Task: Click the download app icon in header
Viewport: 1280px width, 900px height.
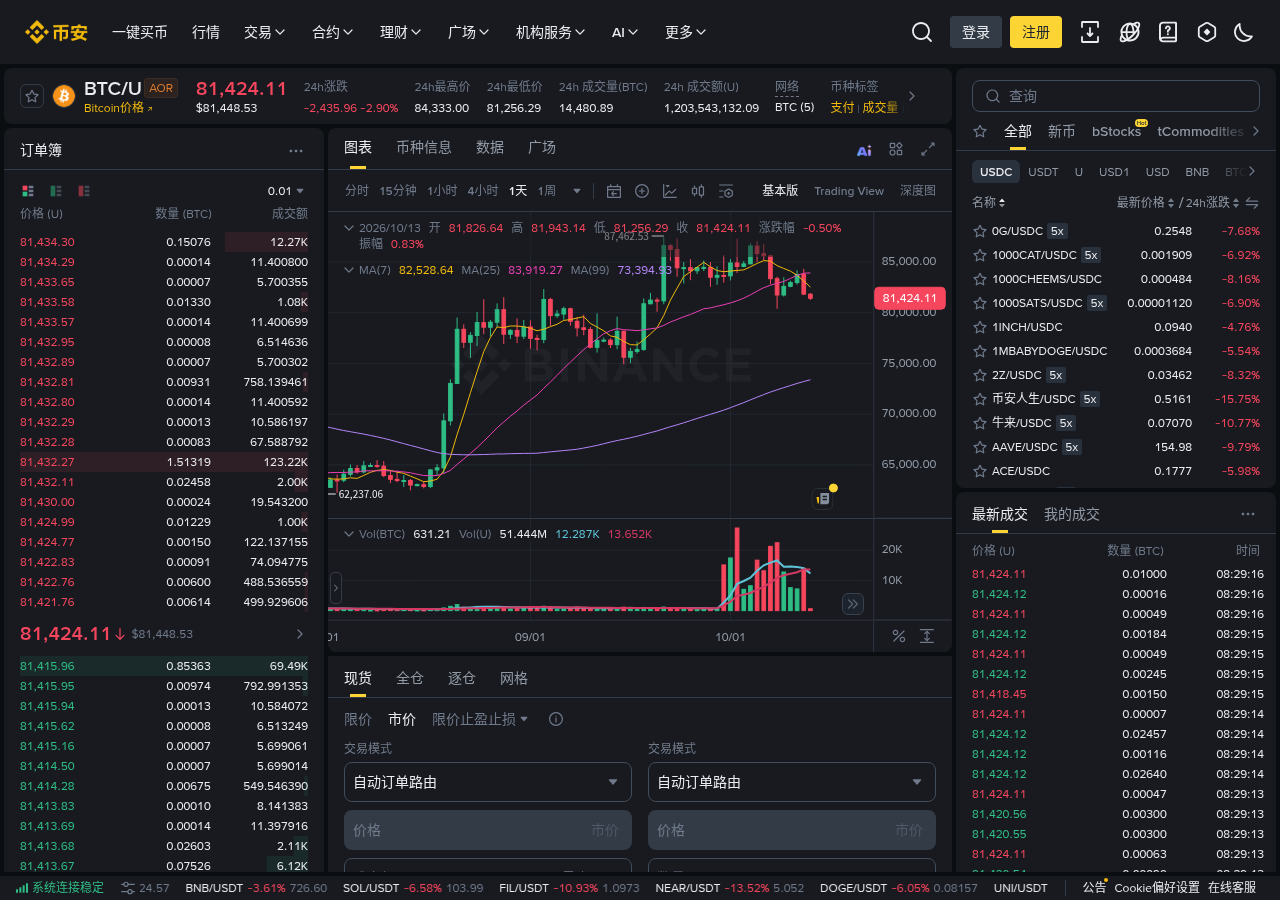Action: tap(1090, 32)
